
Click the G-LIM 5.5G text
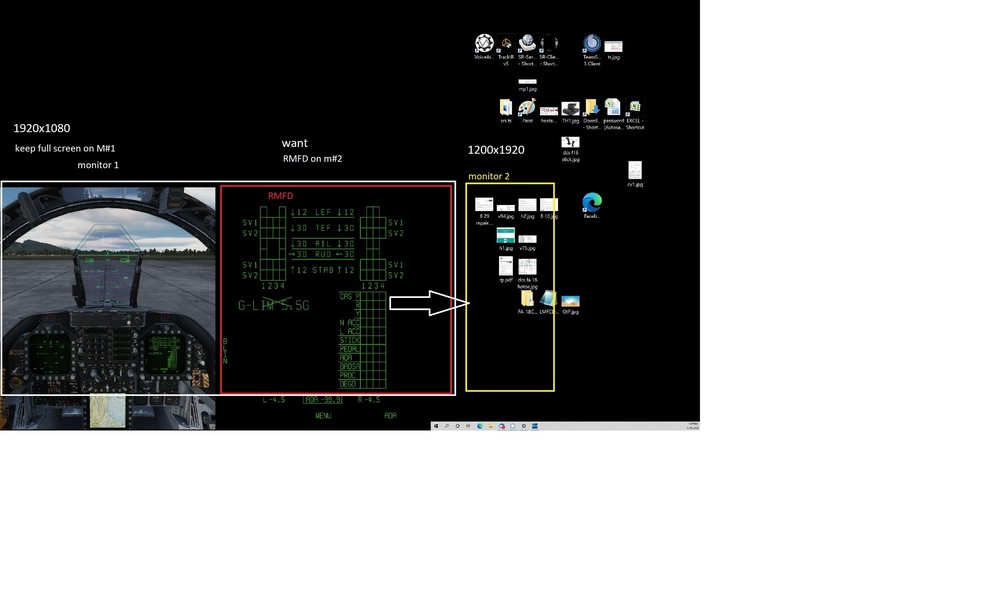point(274,306)
